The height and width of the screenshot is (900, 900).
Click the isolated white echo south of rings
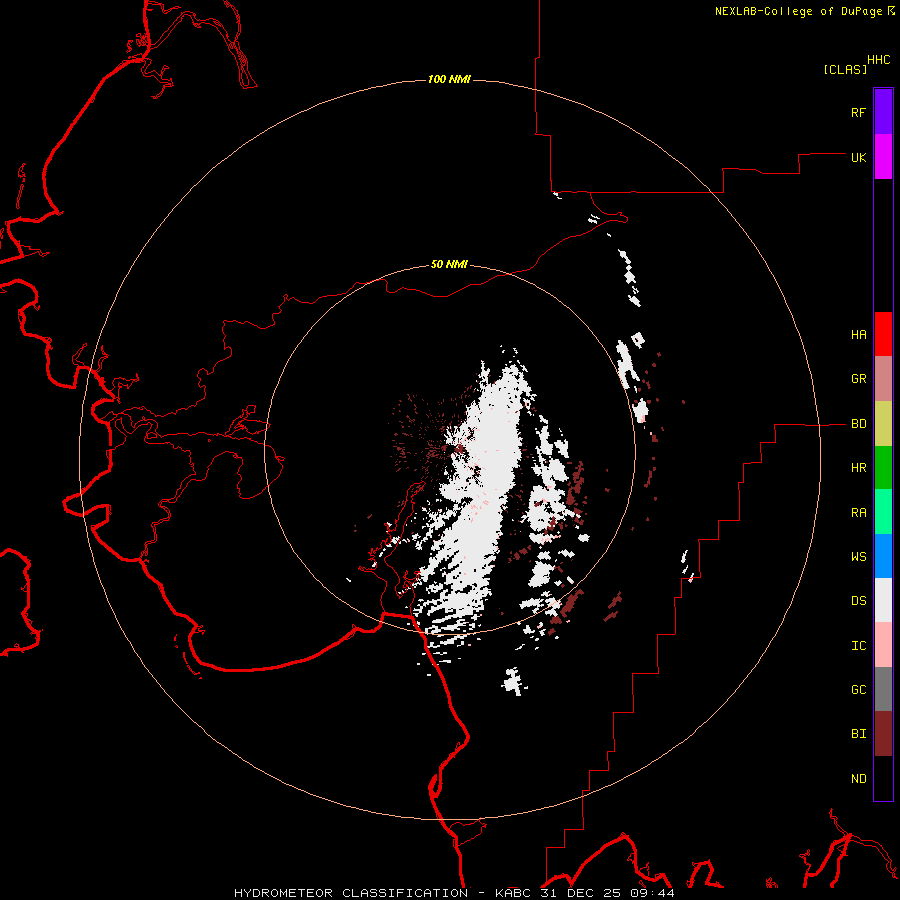tap(514, 681)
